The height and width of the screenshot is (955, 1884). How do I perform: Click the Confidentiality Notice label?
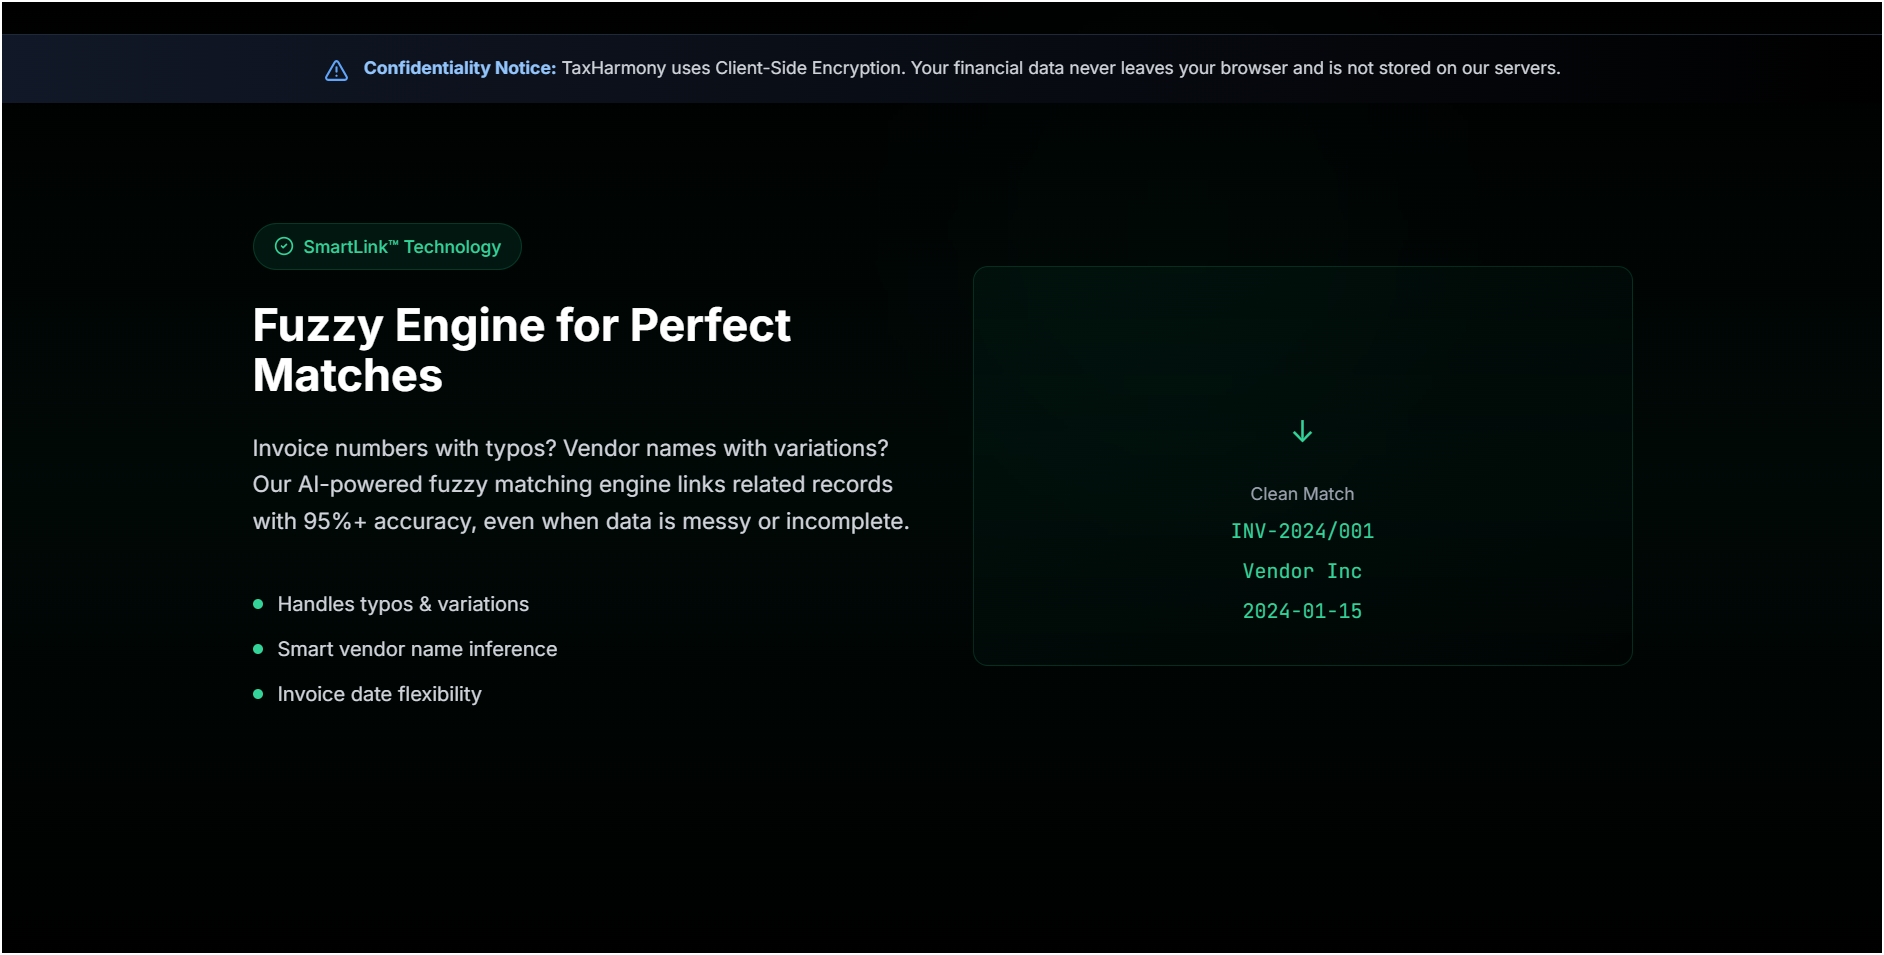coord(460,68)
